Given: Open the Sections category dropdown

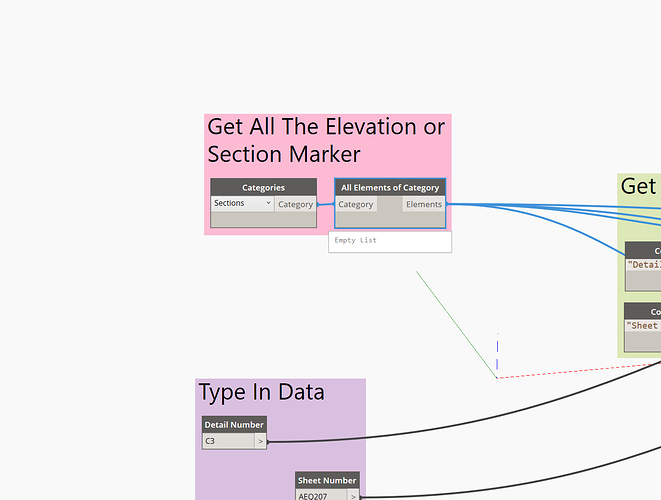Looking at the screenshot, I should [x=242, y=204].
